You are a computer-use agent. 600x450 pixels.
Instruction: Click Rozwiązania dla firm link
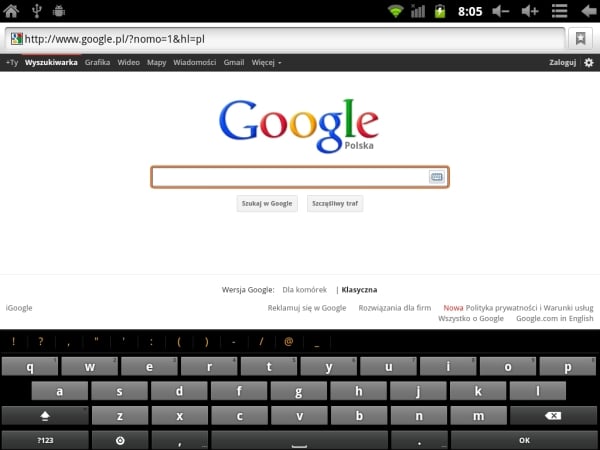click(x=395, y=308)
